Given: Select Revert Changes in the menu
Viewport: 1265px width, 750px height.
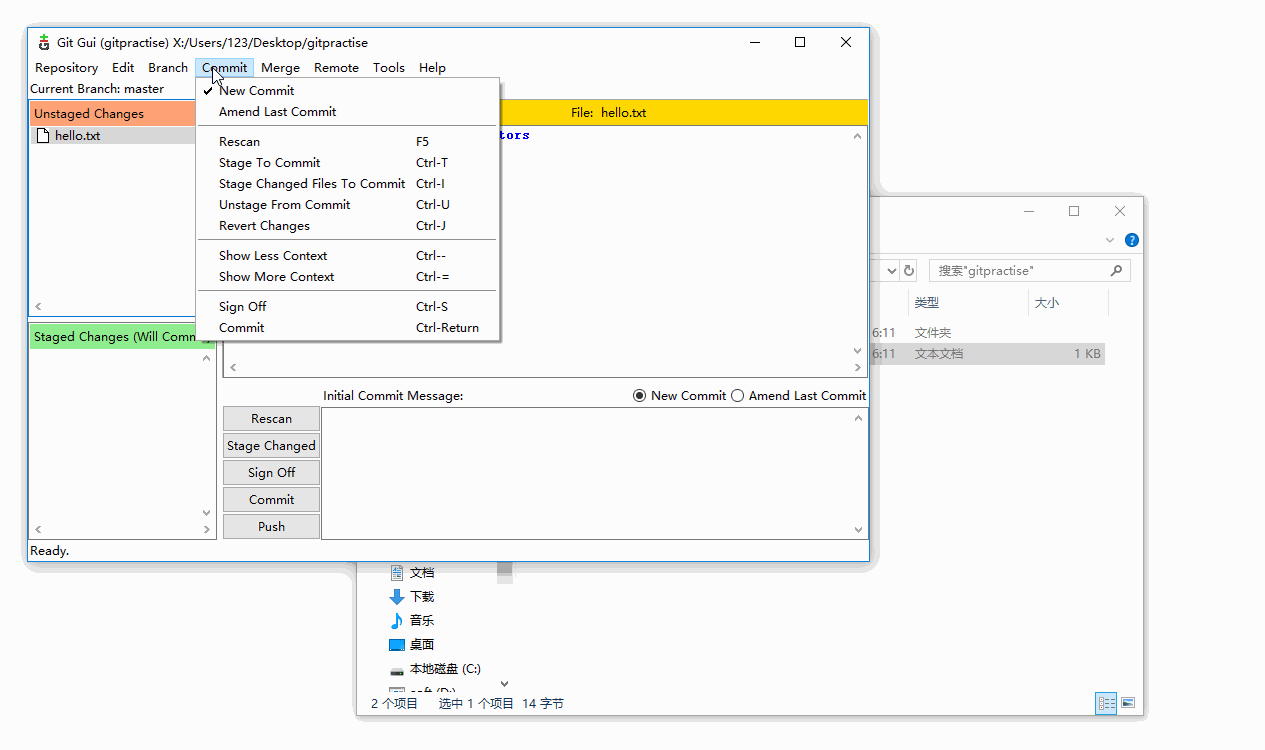Looking at the screenshot, I should click(348, 226).
